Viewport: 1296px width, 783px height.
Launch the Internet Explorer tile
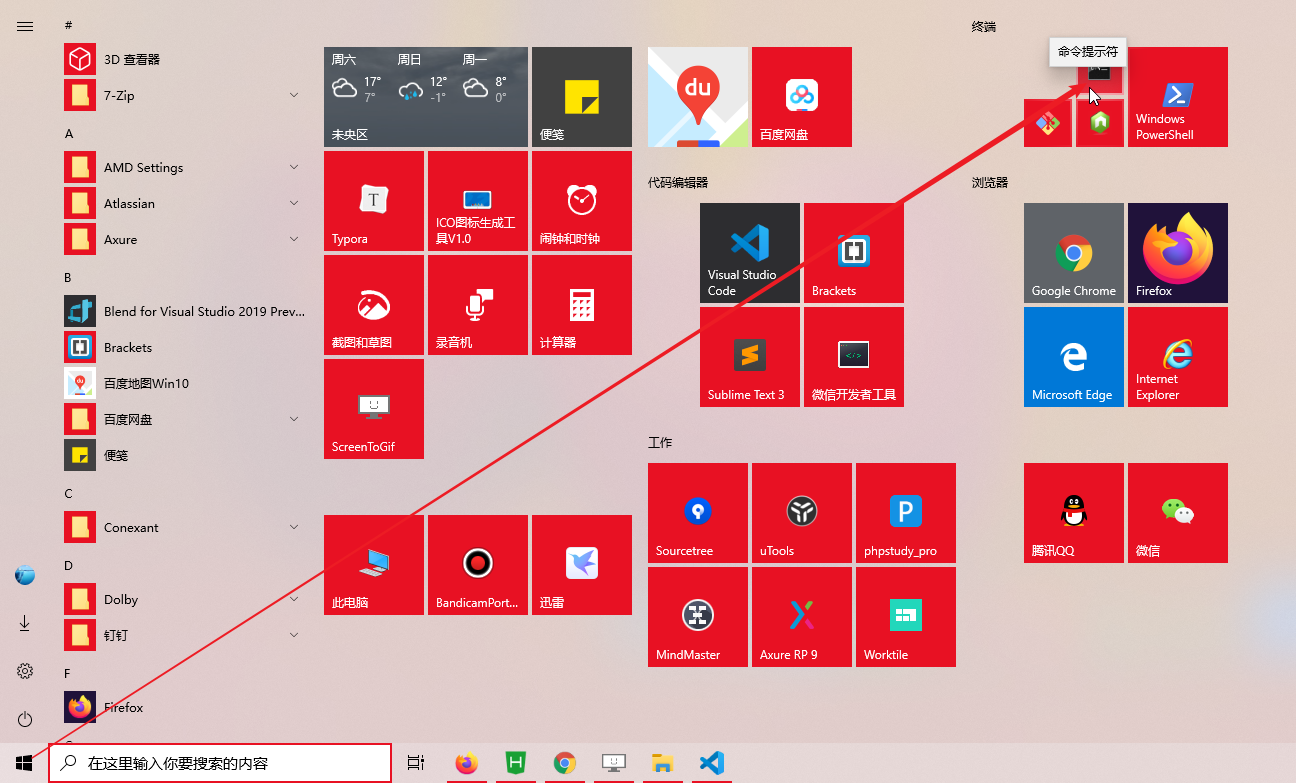[x=1178, y=357]
